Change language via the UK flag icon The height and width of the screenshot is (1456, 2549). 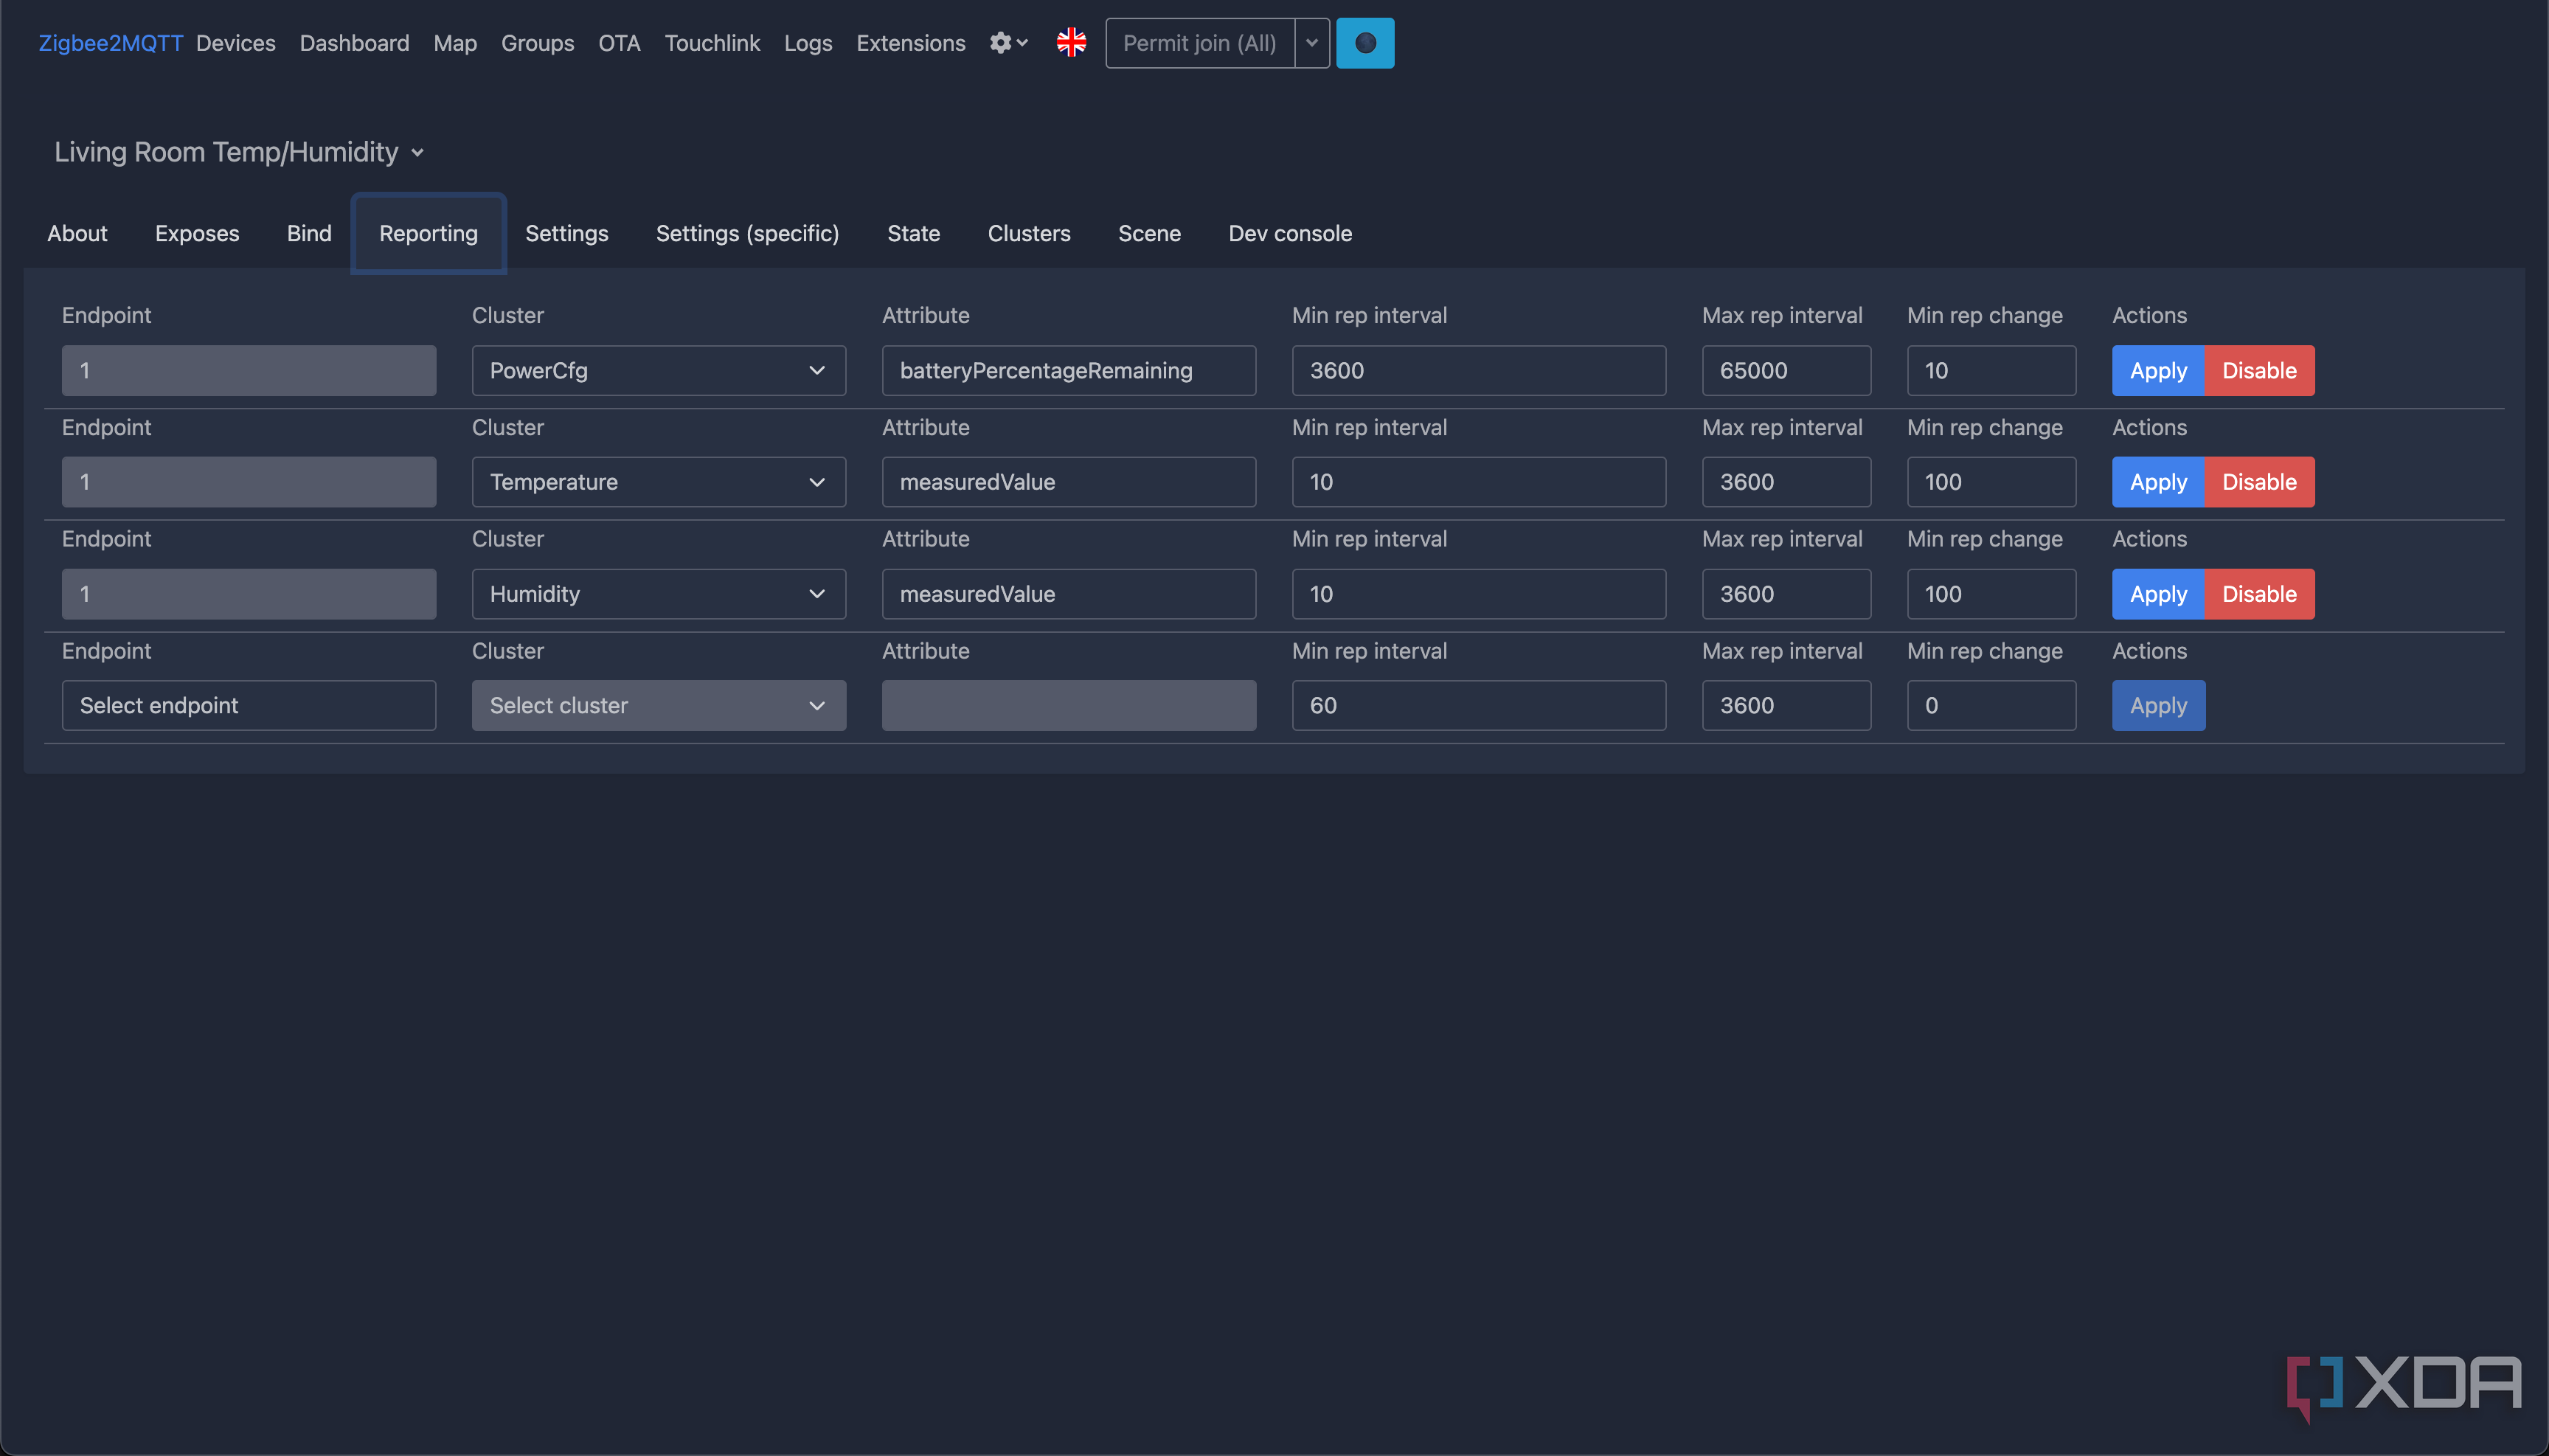[1071, 43]
